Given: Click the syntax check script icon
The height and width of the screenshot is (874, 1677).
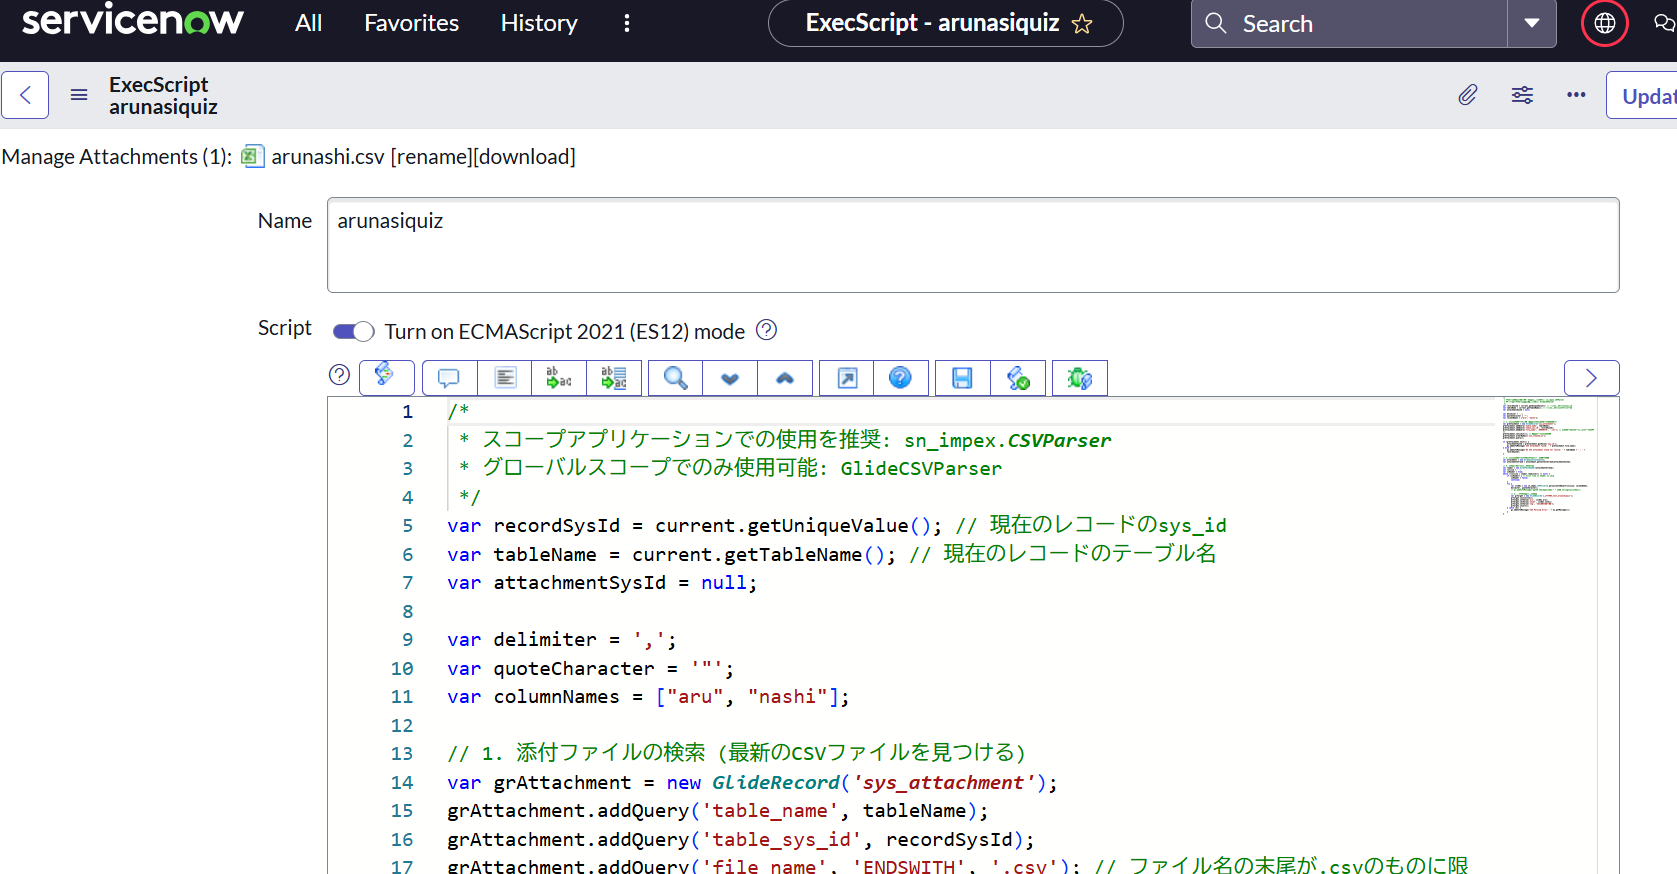Looking at the screenshot, I should [x=1018, y=378].
